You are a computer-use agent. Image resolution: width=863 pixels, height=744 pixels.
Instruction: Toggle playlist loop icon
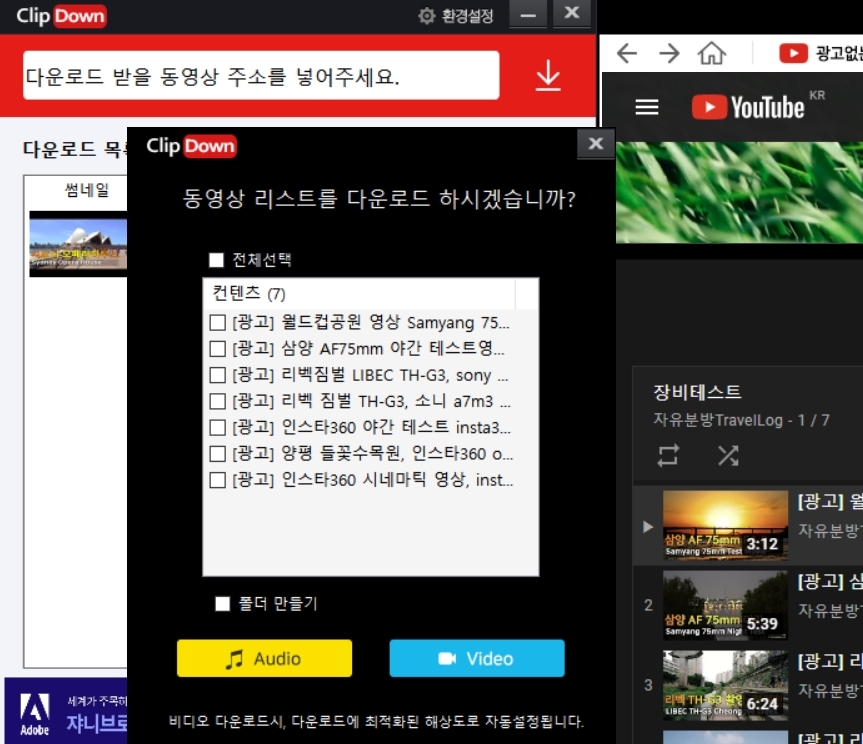click(x=668, y=456)
